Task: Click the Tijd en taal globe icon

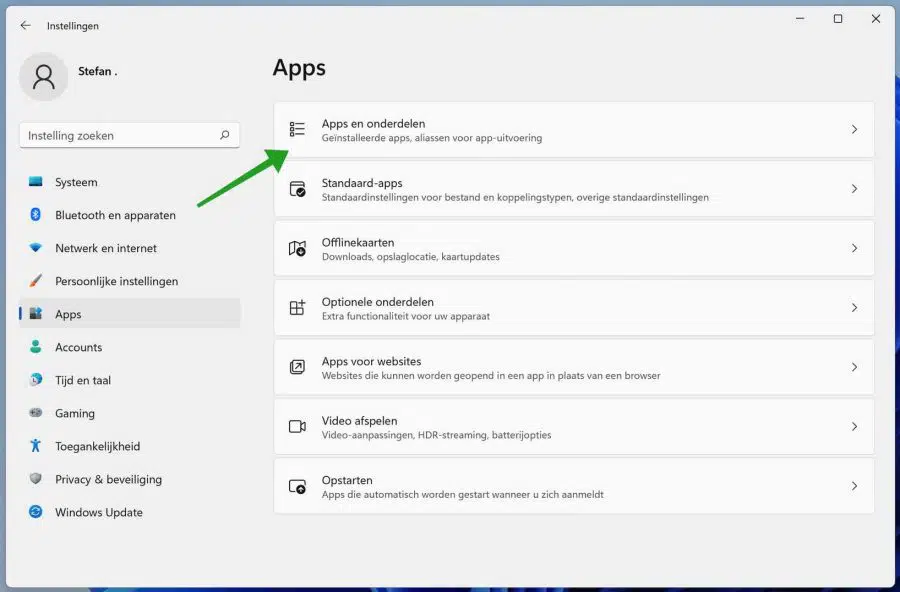Action: point(36,380)
